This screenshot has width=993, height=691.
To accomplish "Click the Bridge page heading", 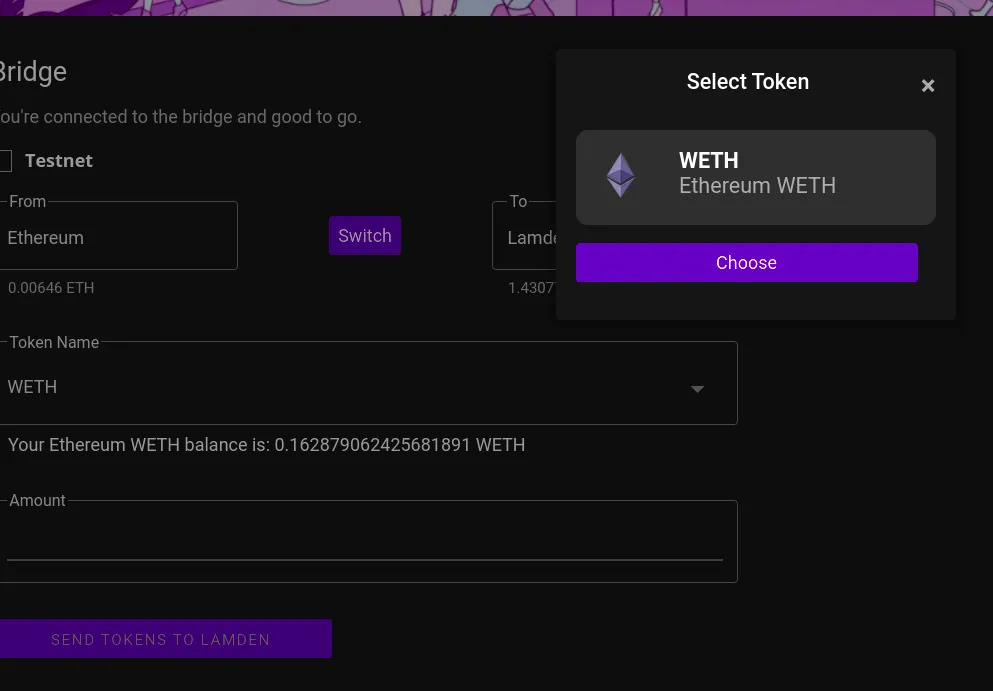I will click(x=33, y=72).
